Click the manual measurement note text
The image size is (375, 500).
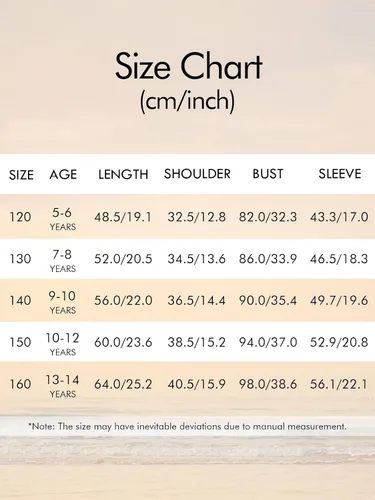187,426
